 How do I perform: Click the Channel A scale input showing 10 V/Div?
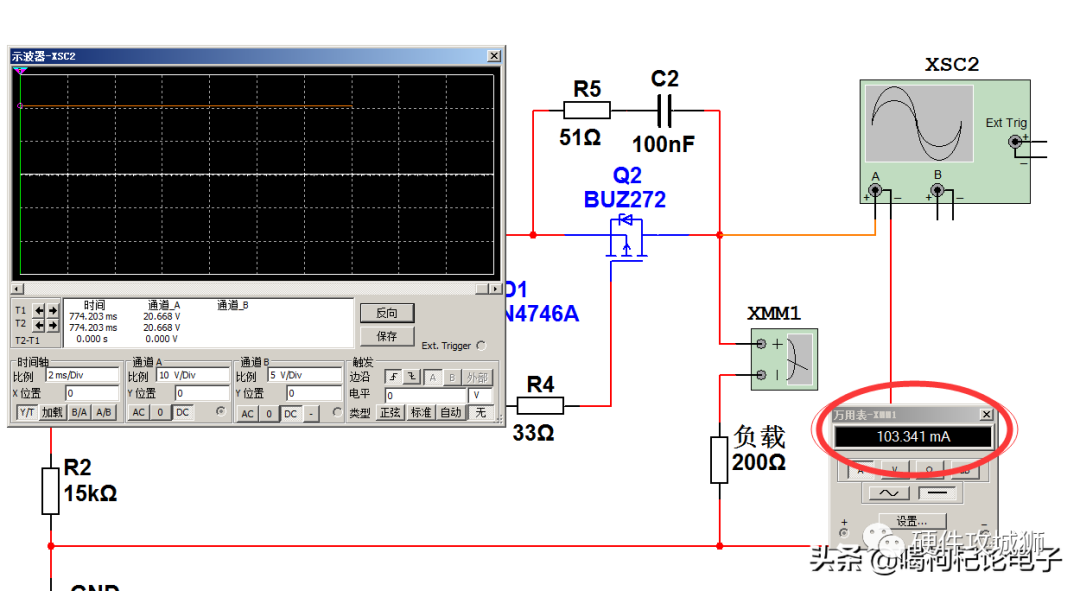(x=190, y=376)
